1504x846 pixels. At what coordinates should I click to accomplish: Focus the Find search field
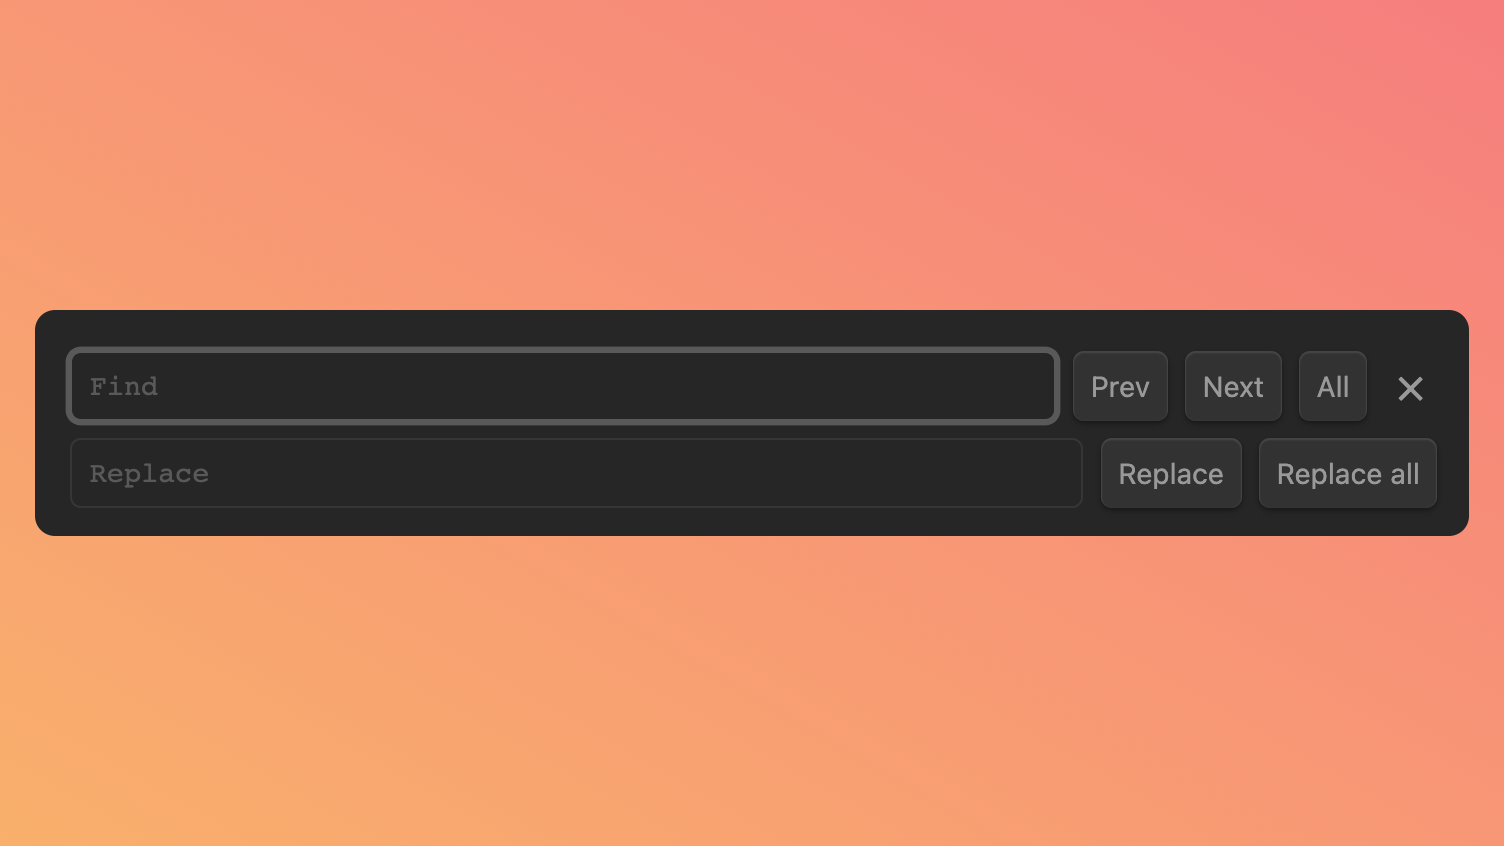click(563, 386)
